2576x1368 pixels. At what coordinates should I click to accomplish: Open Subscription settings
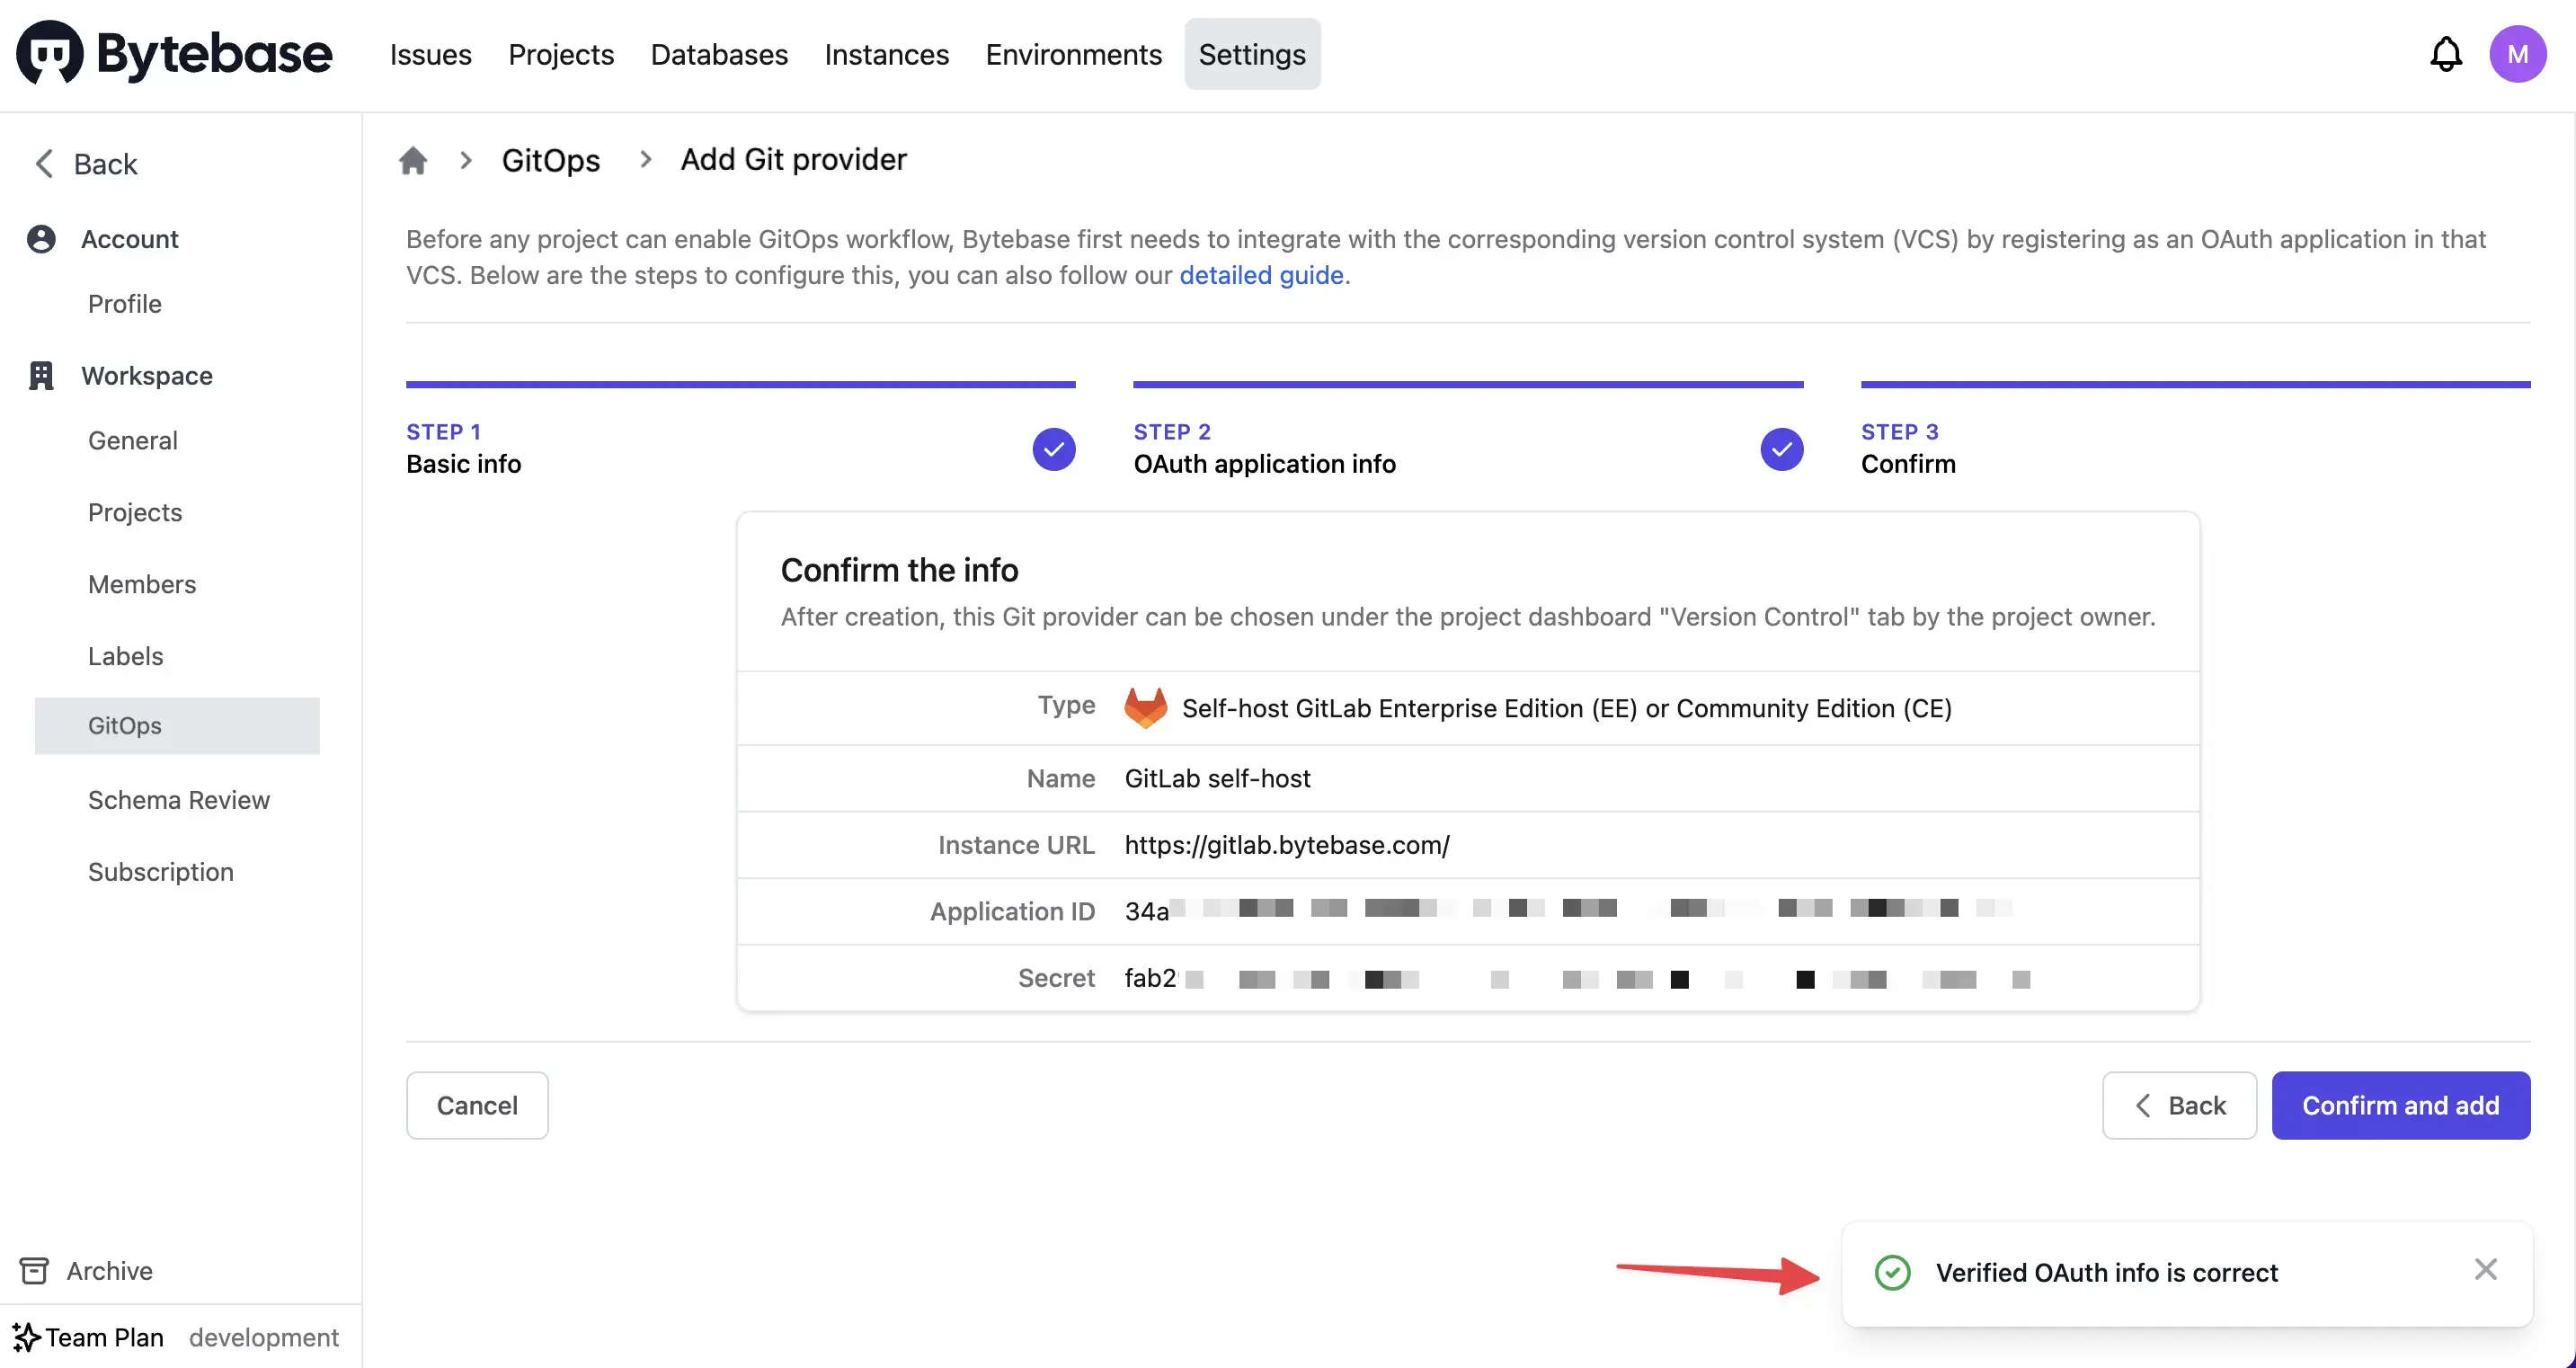[161, 872]
